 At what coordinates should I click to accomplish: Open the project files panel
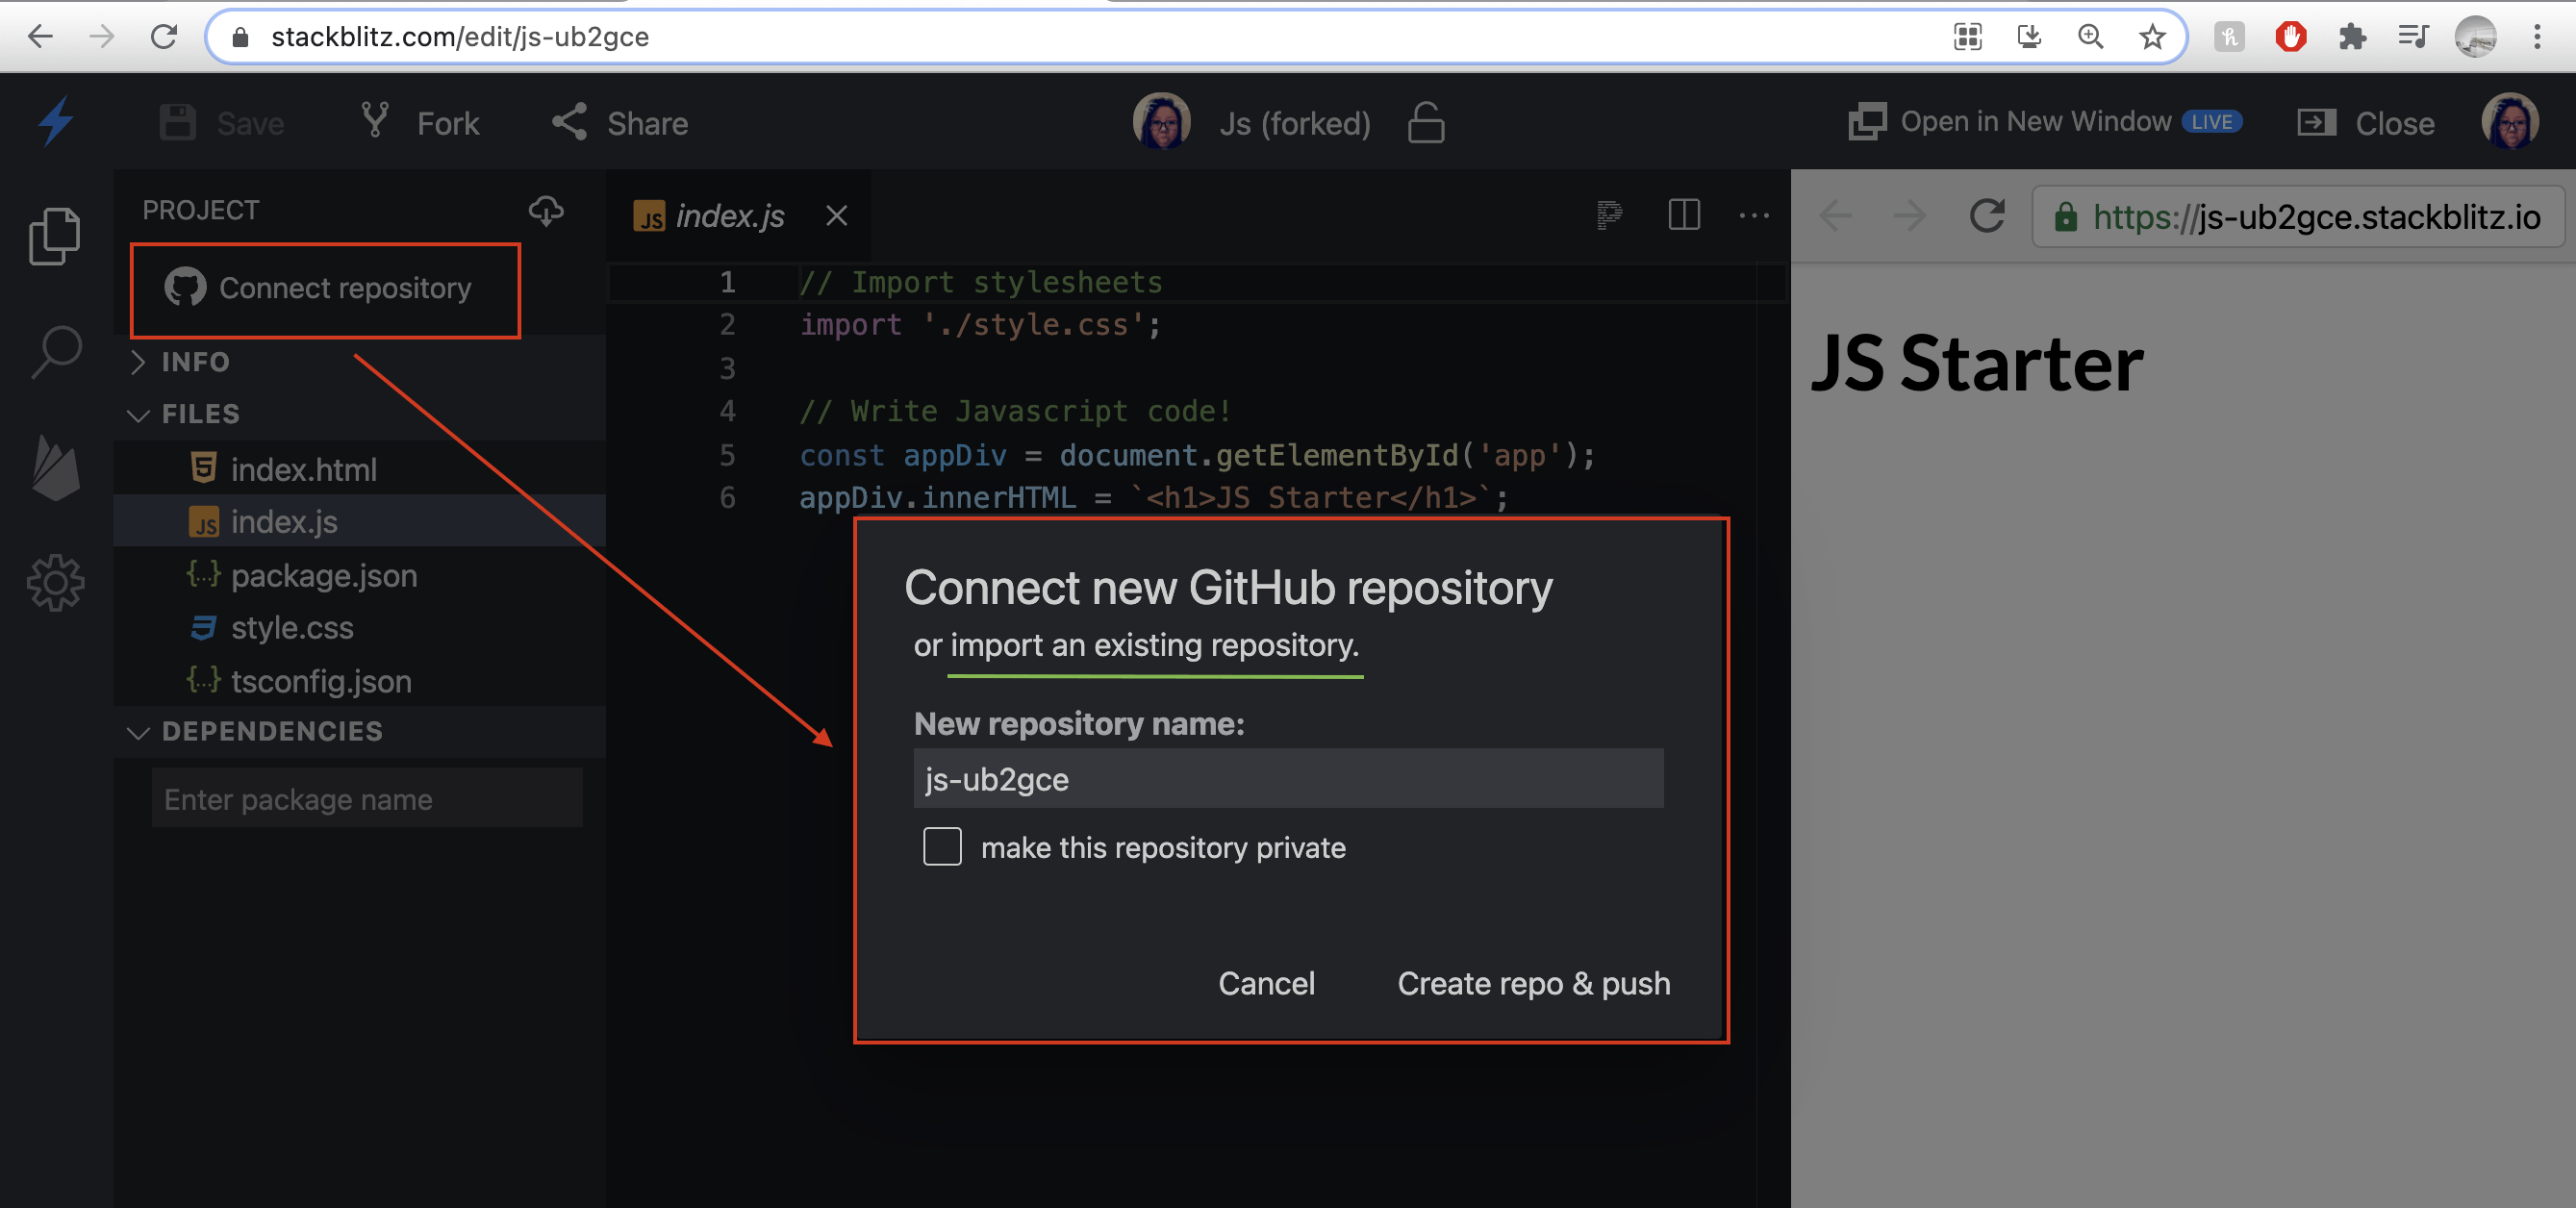point(56,235)
